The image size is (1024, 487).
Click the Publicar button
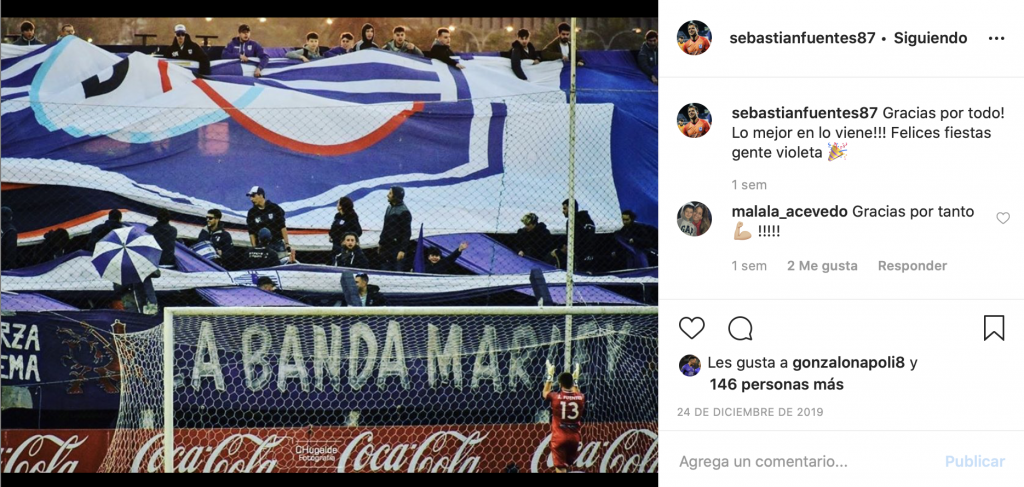tap(974, 462)
